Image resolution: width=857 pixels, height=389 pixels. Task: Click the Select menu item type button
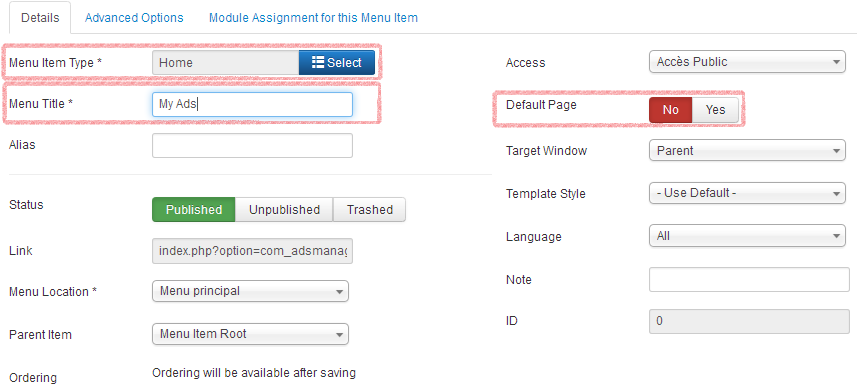[337, 63]
